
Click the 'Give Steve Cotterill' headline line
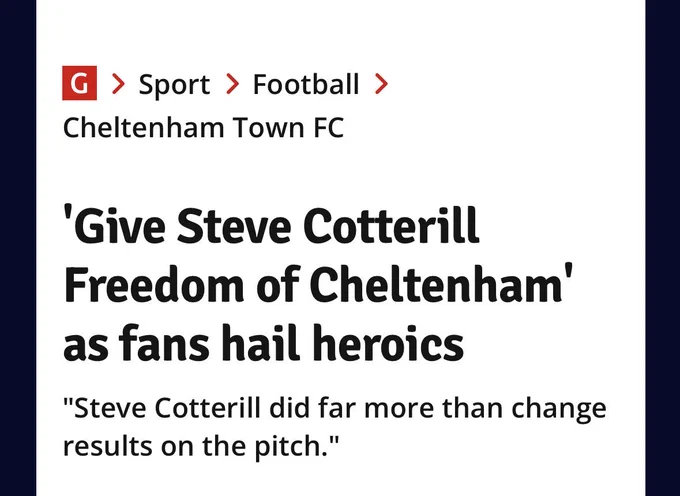coord(271,226)
